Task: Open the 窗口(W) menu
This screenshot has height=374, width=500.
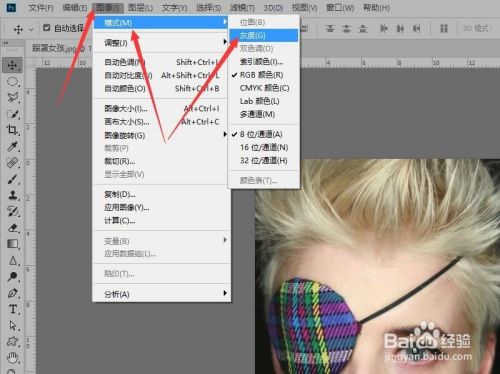Action: coord(340,7)
